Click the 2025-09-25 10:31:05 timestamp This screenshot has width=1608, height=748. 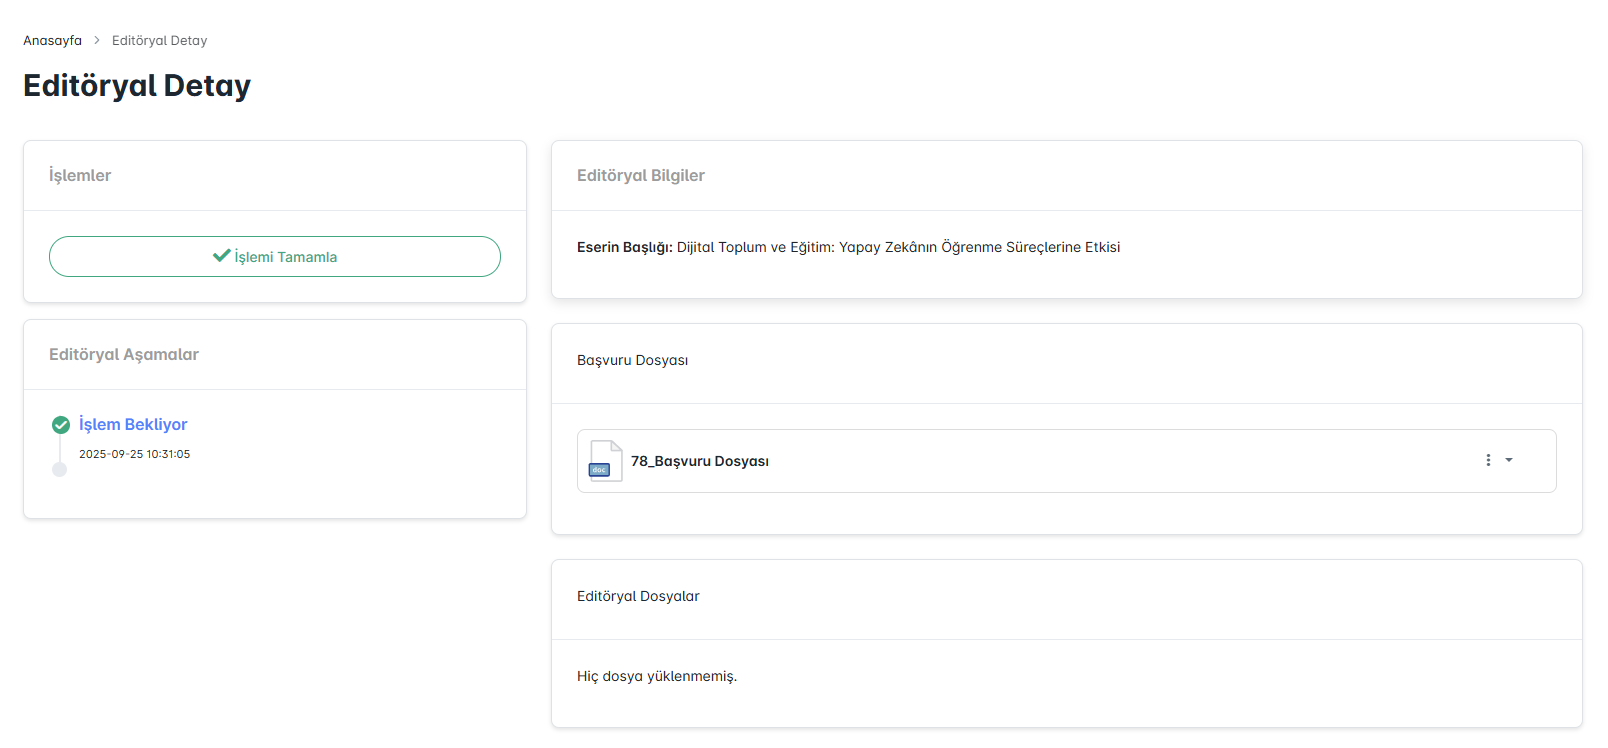coord(134,454)
